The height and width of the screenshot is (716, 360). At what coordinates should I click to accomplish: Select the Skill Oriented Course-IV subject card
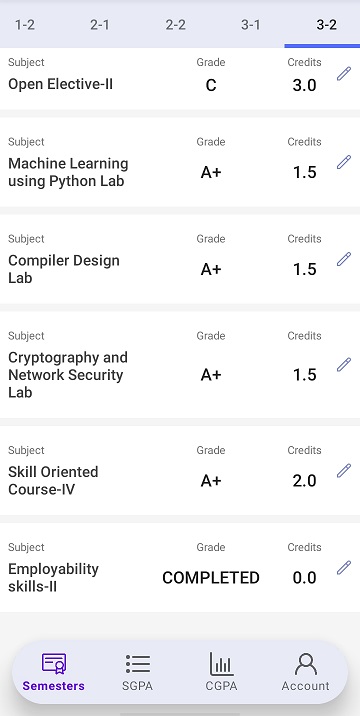click(180, 470)
